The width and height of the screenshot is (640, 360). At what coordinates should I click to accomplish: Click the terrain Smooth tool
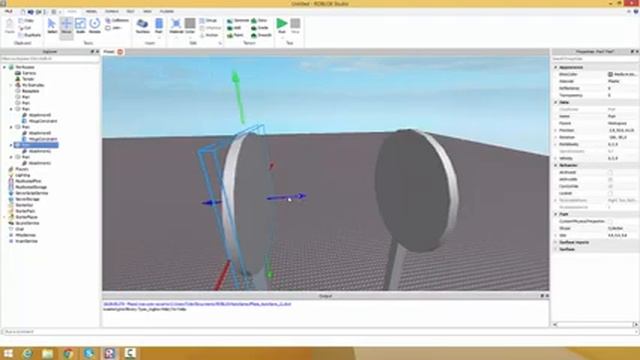pos(262,35)
